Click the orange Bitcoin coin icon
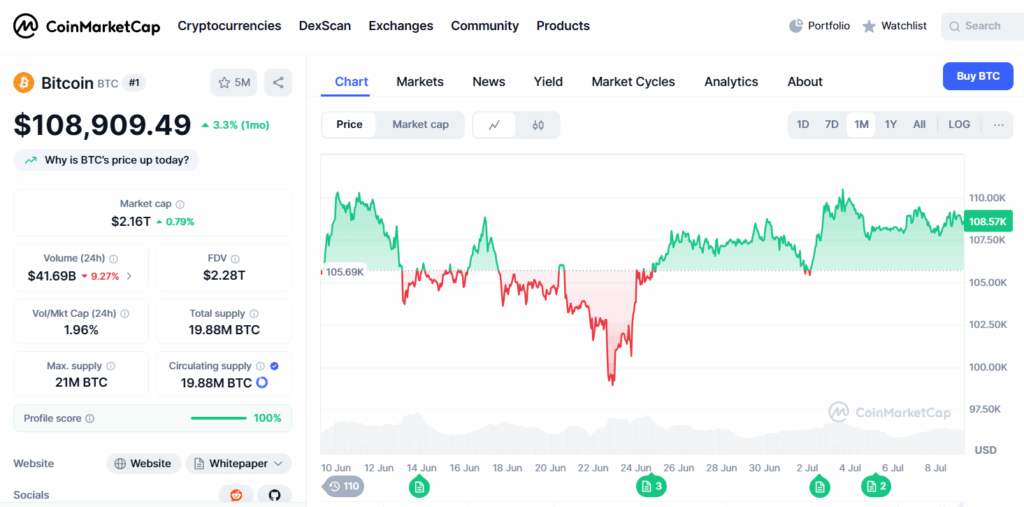 (24, 83)
